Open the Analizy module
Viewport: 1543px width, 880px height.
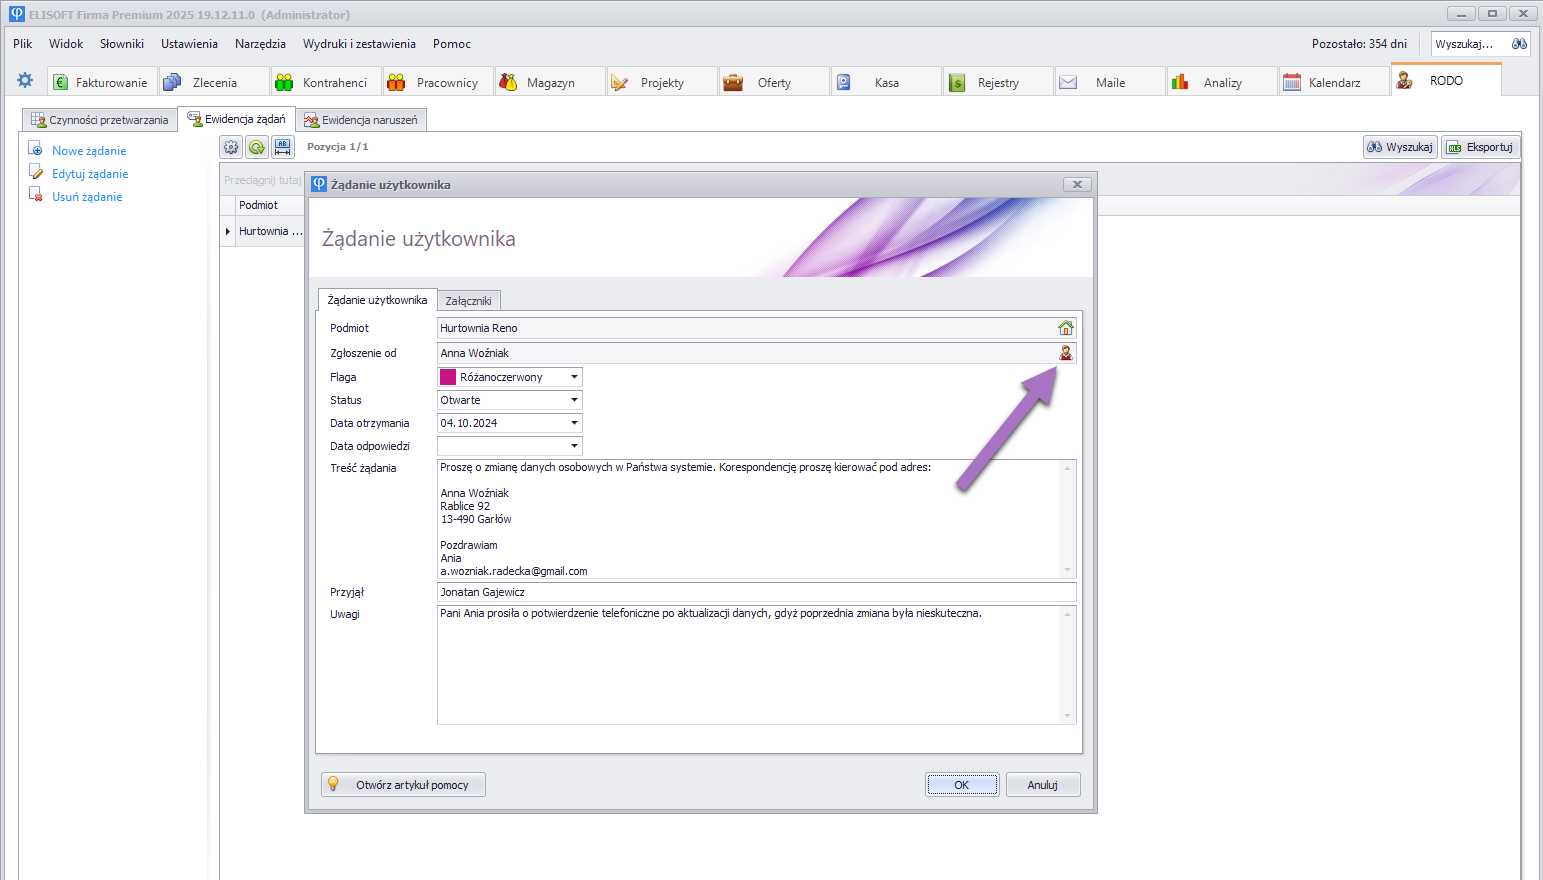coord(1221,83)
